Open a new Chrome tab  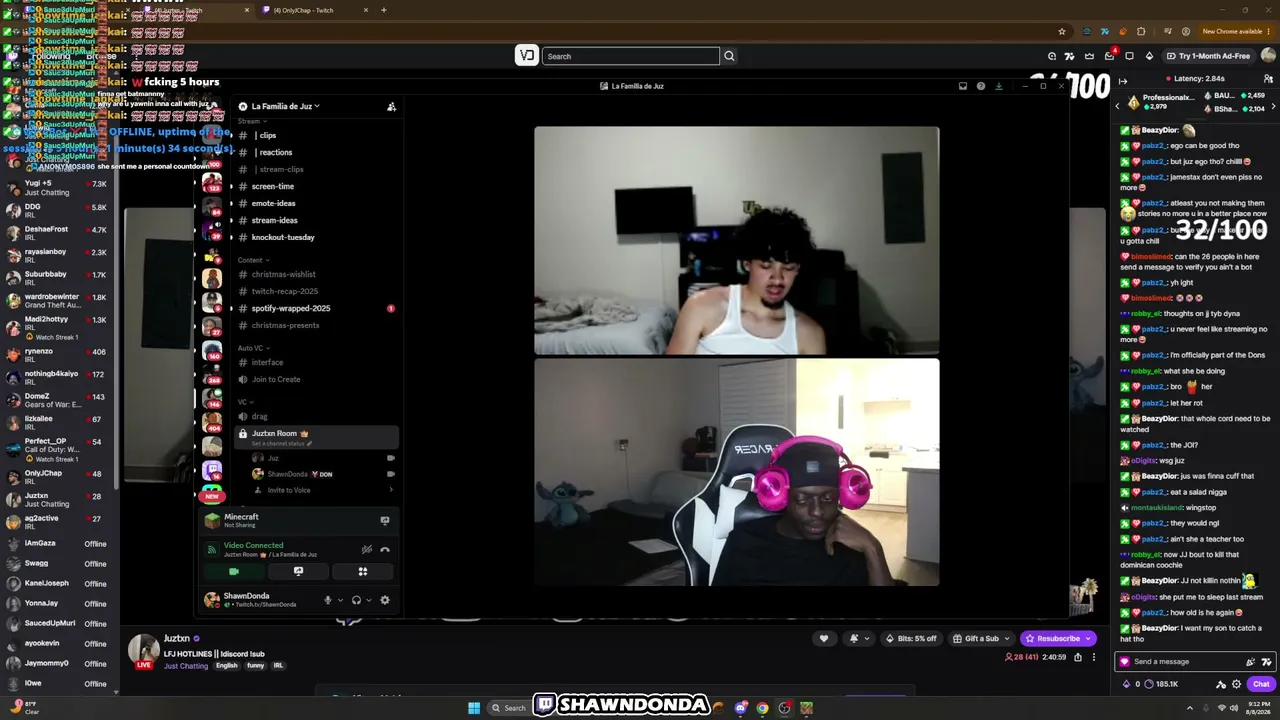point(384,10)
